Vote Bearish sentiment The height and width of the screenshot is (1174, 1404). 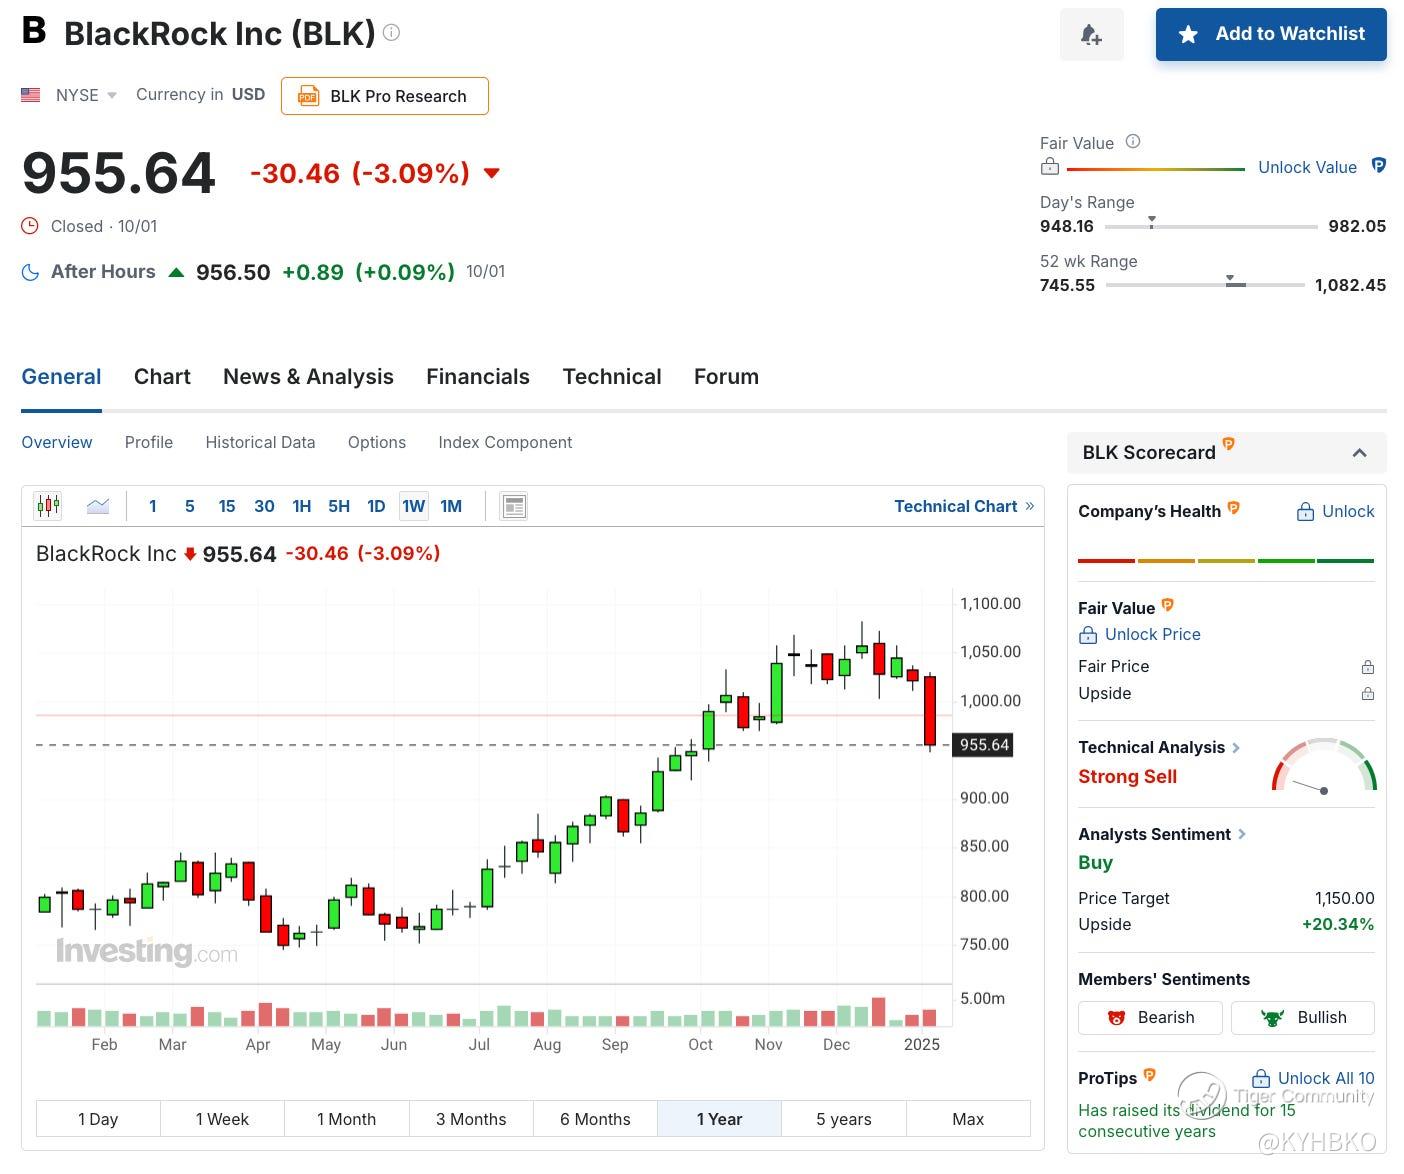pyautogui.click(x=1150, y=1017)
